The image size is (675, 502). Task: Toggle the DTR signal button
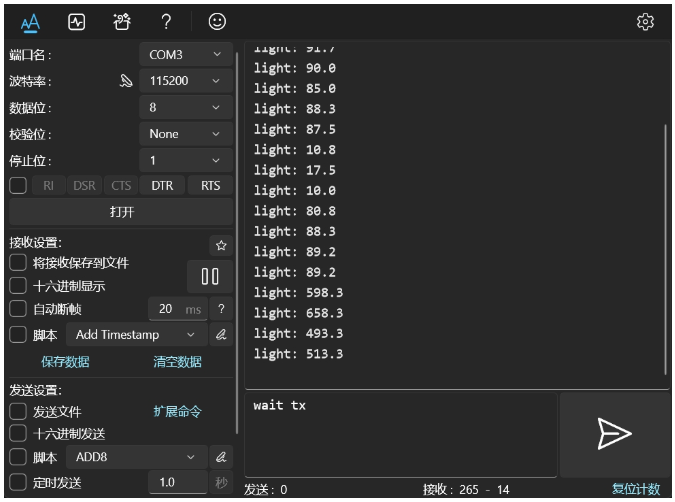click(x=162, y=185)
